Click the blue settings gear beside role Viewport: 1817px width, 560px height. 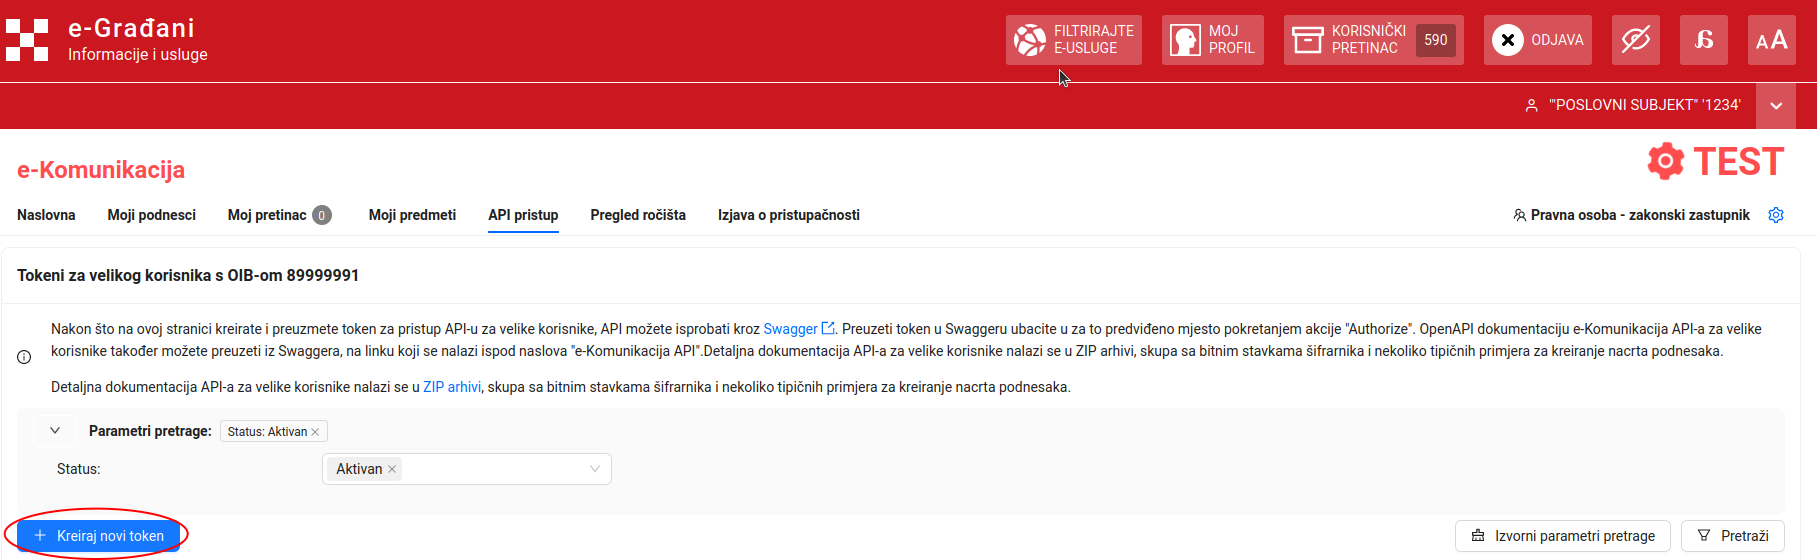pos(1775,215)
